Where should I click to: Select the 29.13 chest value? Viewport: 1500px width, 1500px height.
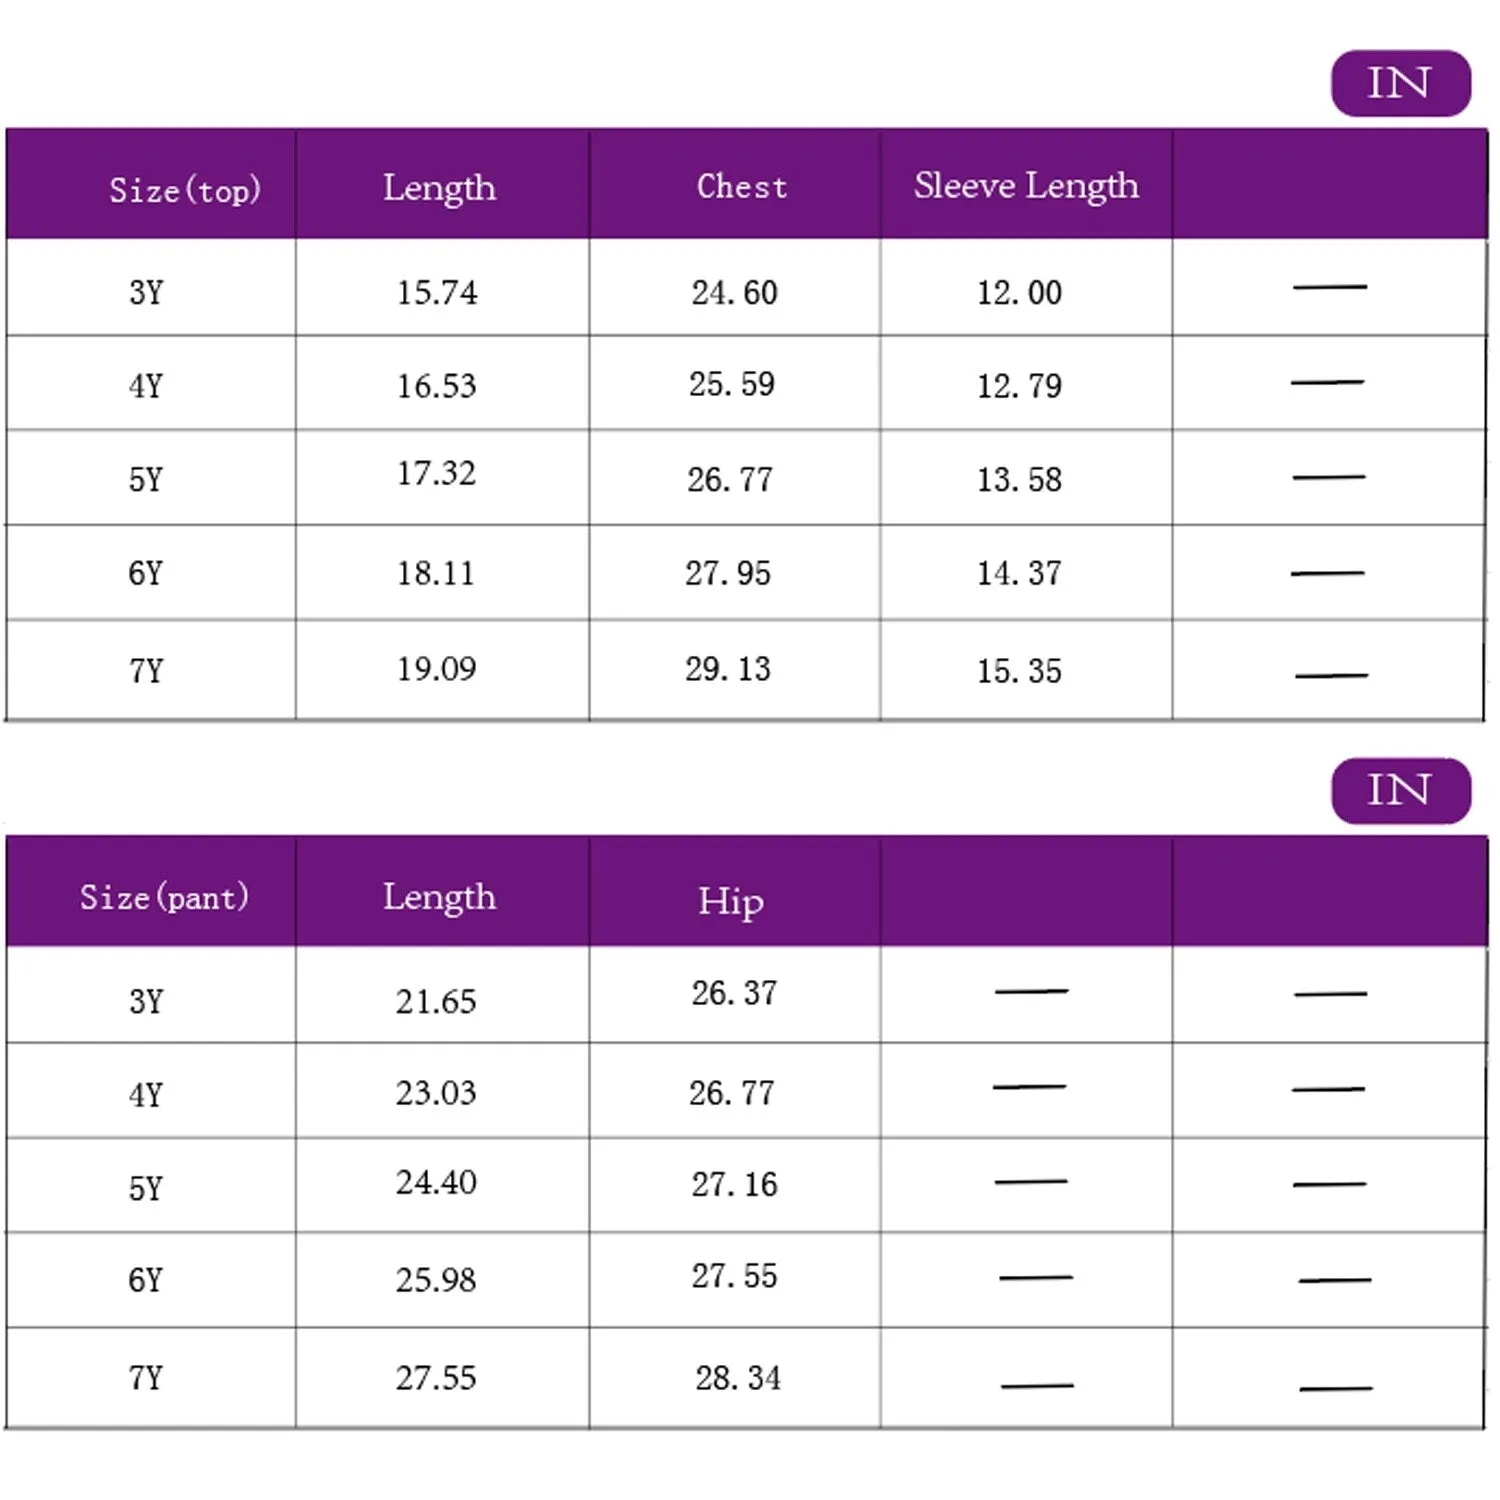click(728, 669)
